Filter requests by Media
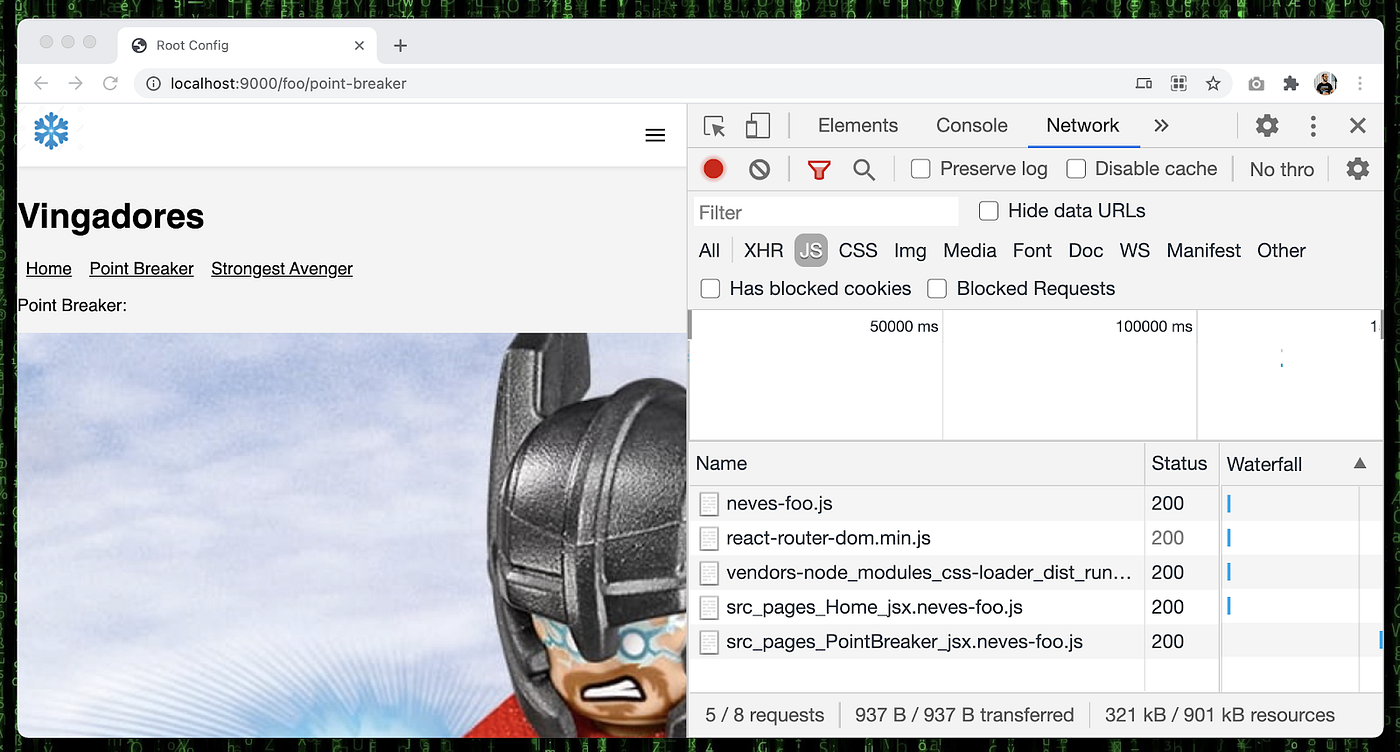 tap(970, 251)
